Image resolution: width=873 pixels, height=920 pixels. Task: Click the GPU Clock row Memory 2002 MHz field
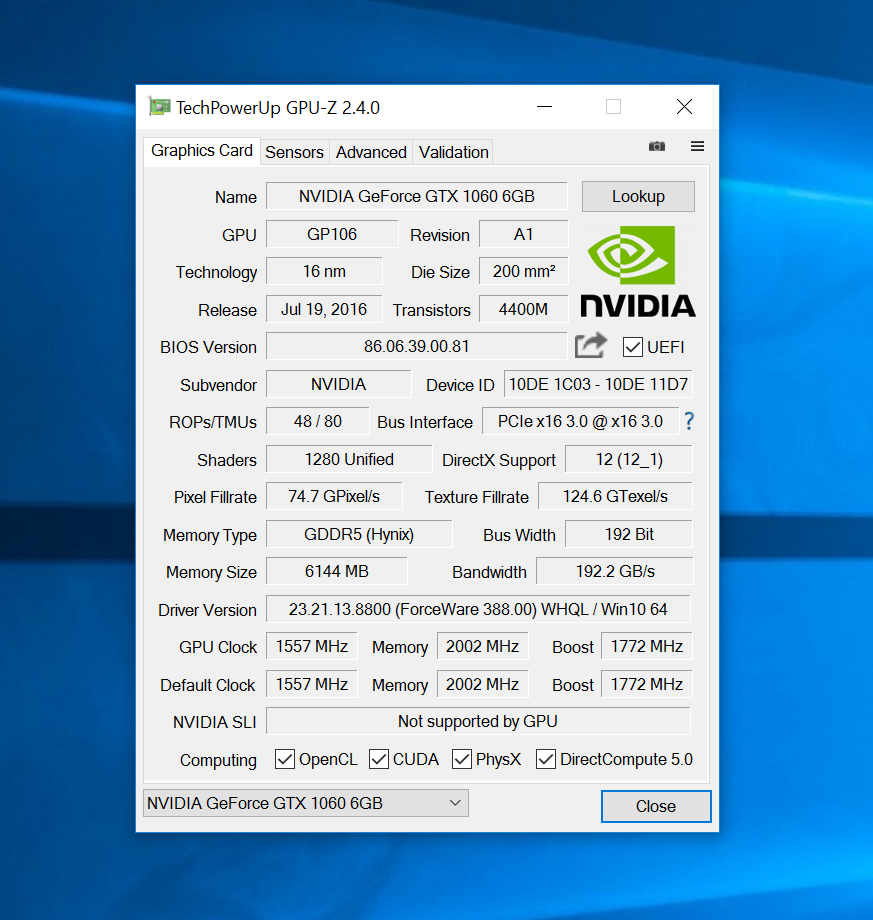click(482, 647)
